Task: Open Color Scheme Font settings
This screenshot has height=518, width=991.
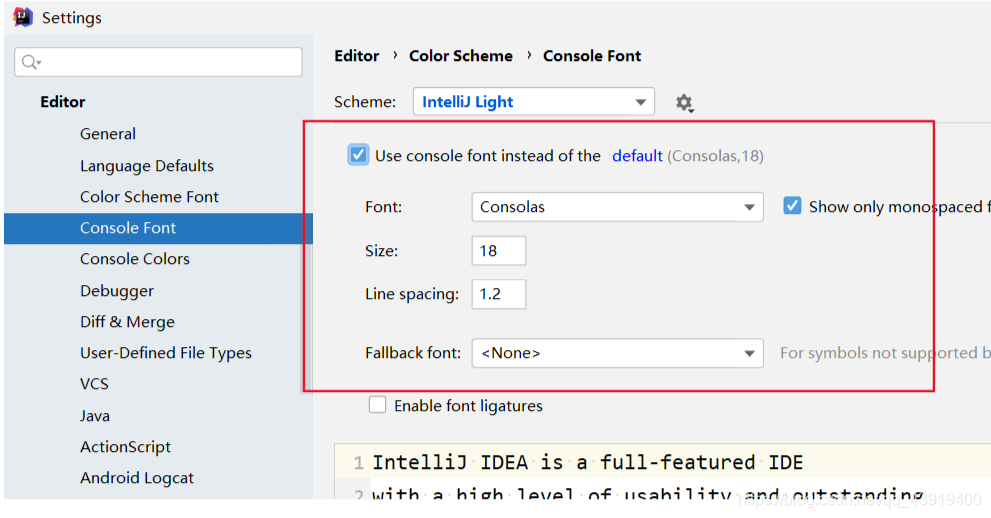Action: (x=149, y=197)
